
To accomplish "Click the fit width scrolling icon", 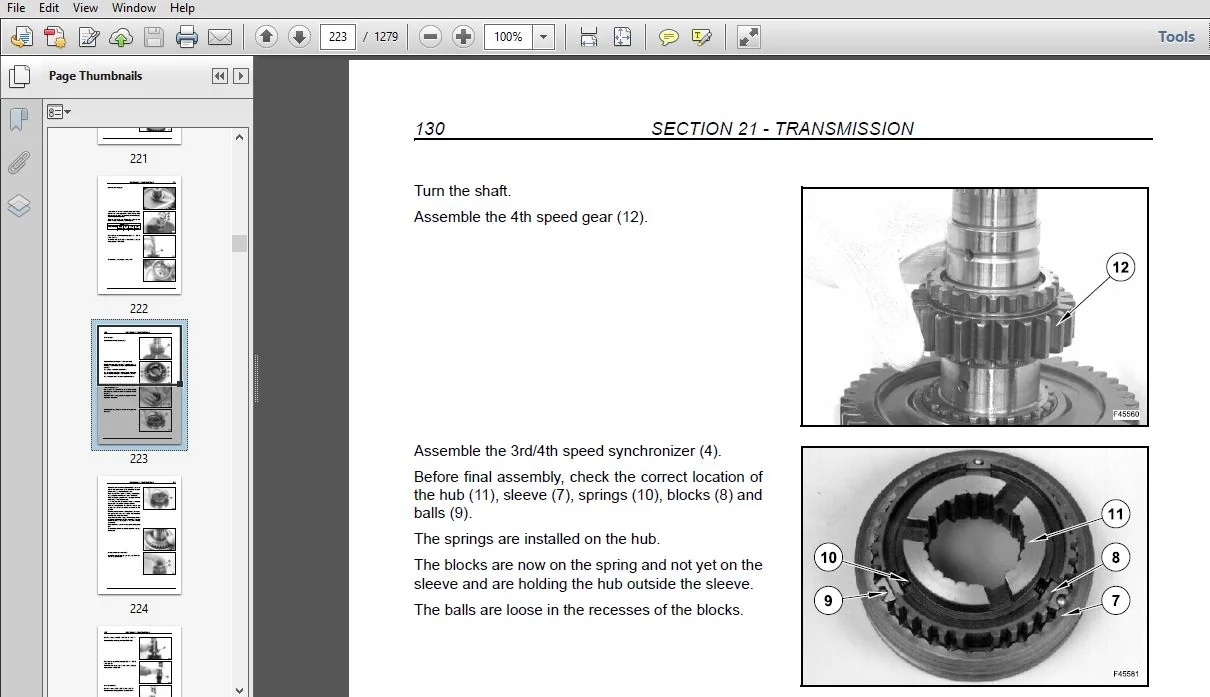I will (589, 38).
